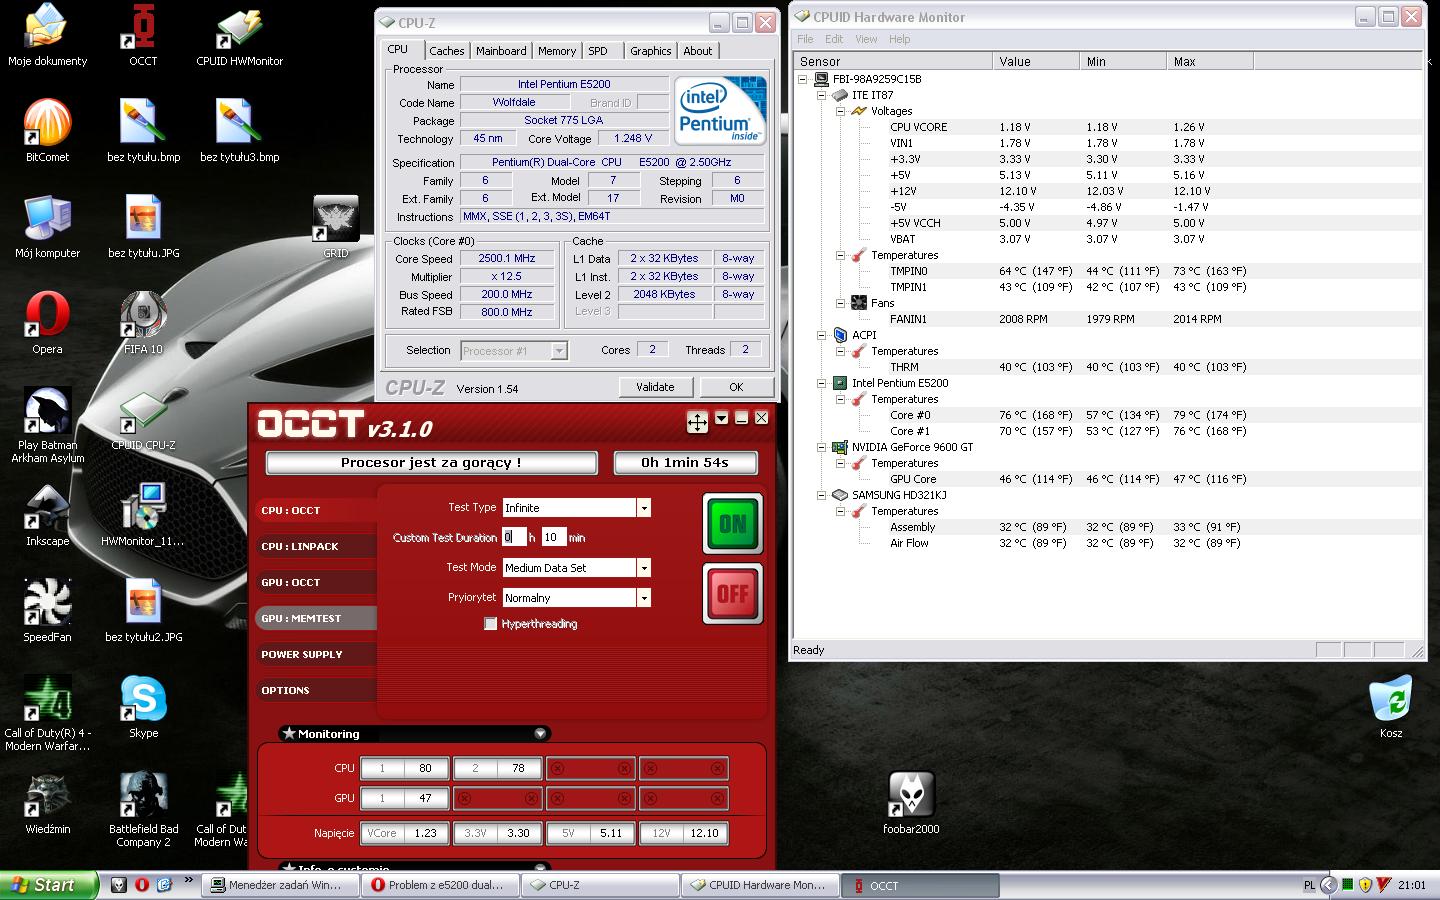Open the File menu in Hardware Monitor

point(805,39)
